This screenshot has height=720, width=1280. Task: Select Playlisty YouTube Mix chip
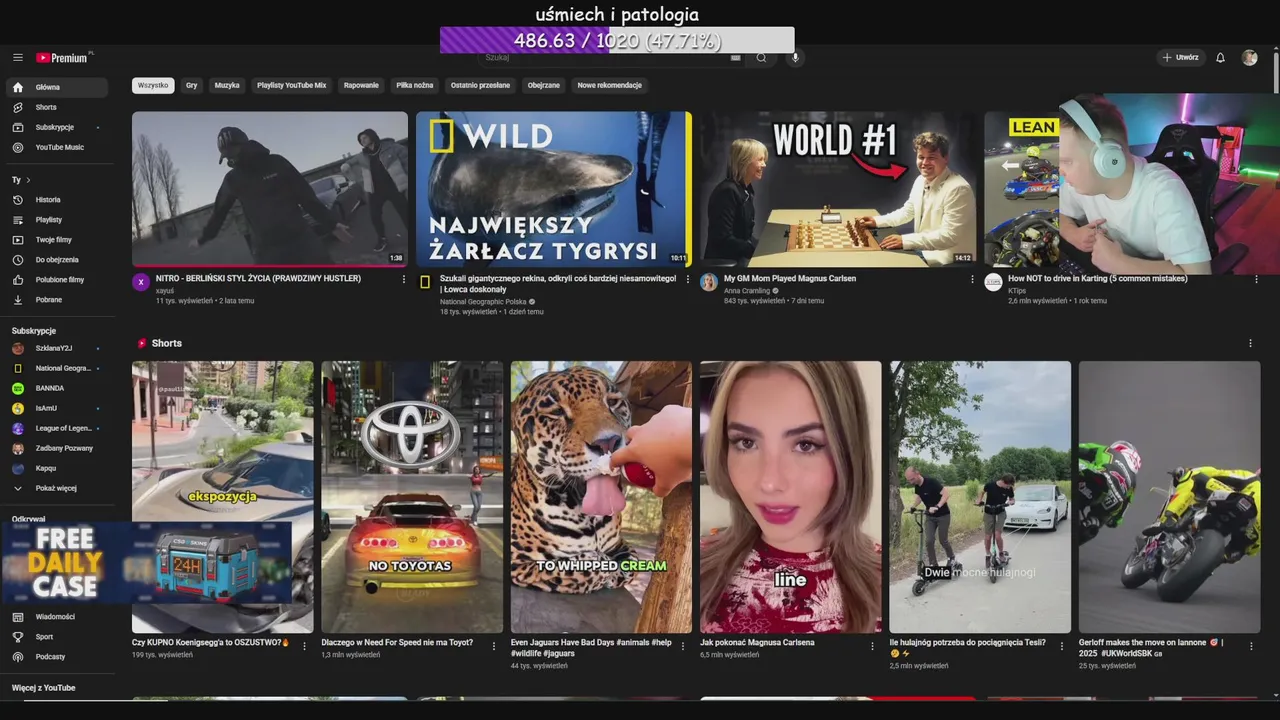click(x=292, y=86)
